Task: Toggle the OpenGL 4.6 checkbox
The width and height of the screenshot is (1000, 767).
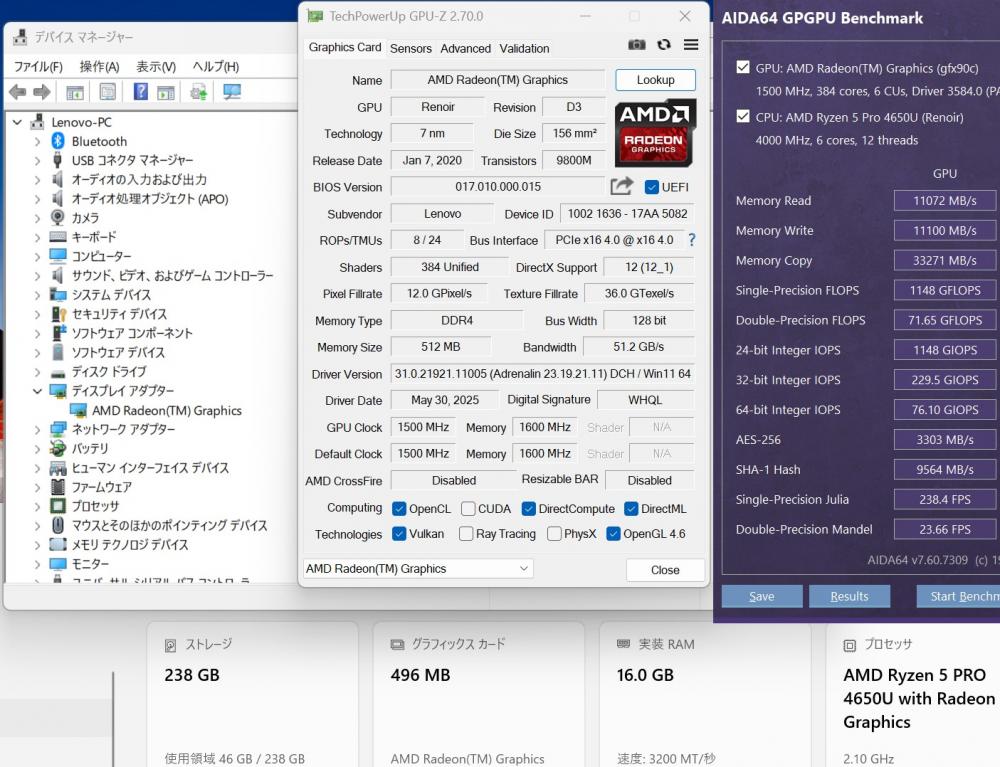Action: 614,534
